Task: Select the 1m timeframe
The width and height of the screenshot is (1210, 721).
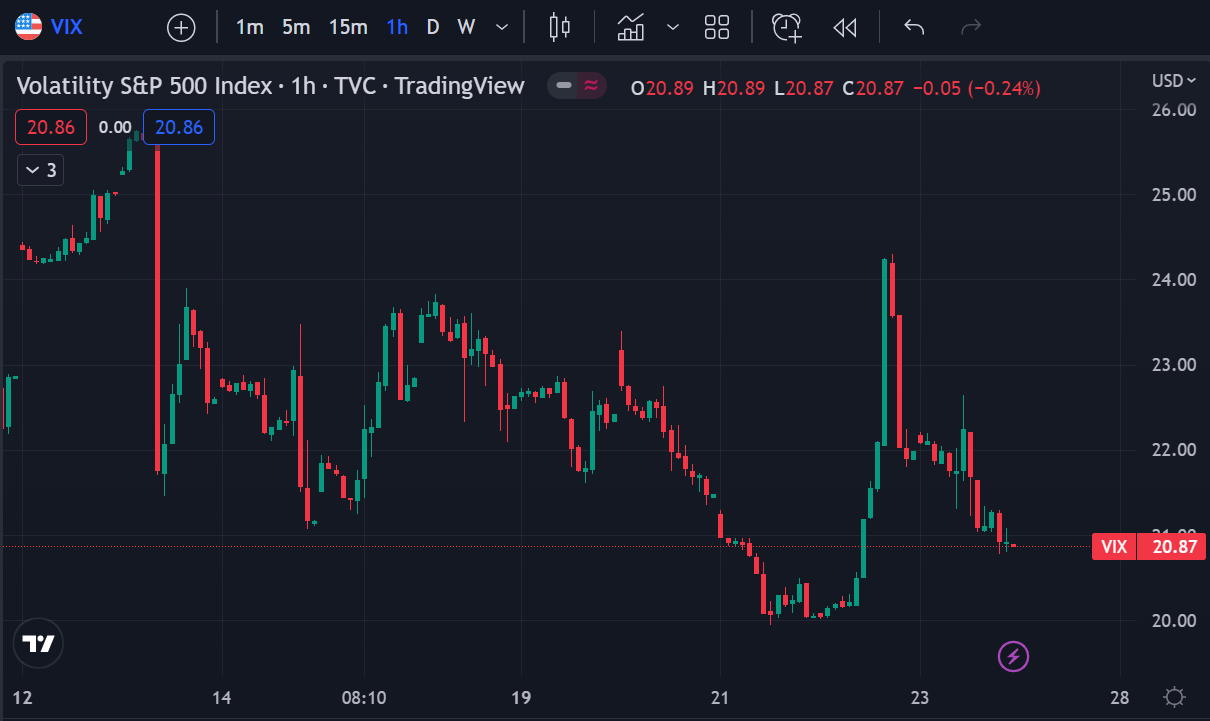Action: pos(249,27)
